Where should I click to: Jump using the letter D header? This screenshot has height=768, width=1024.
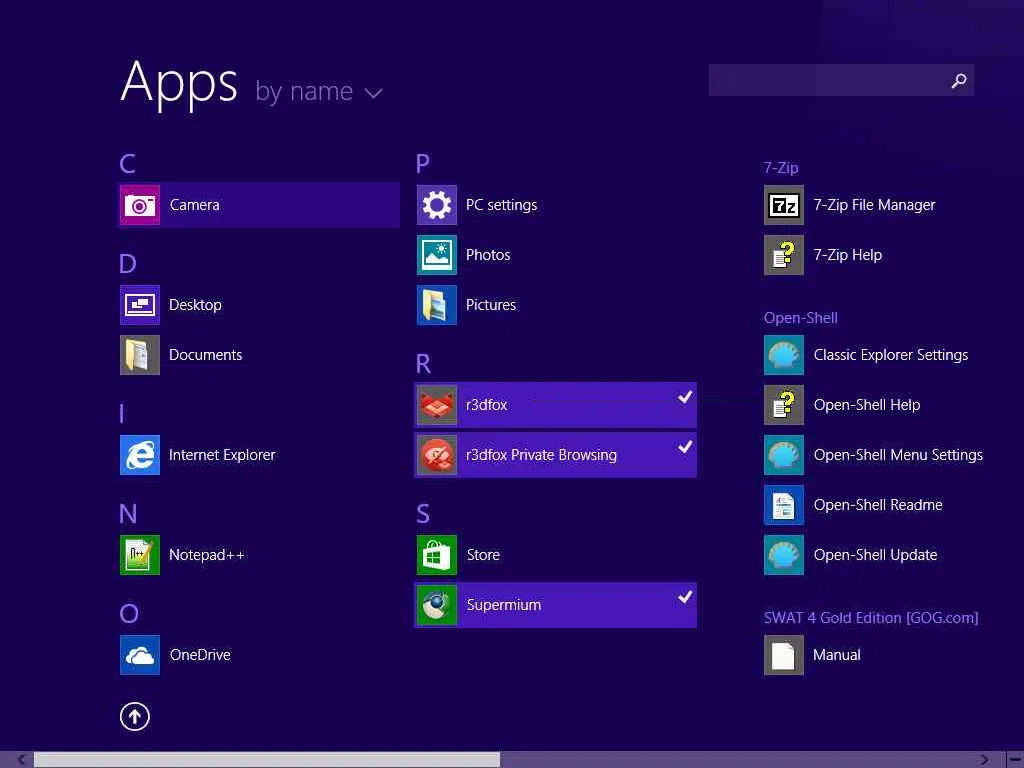point(127,264)
